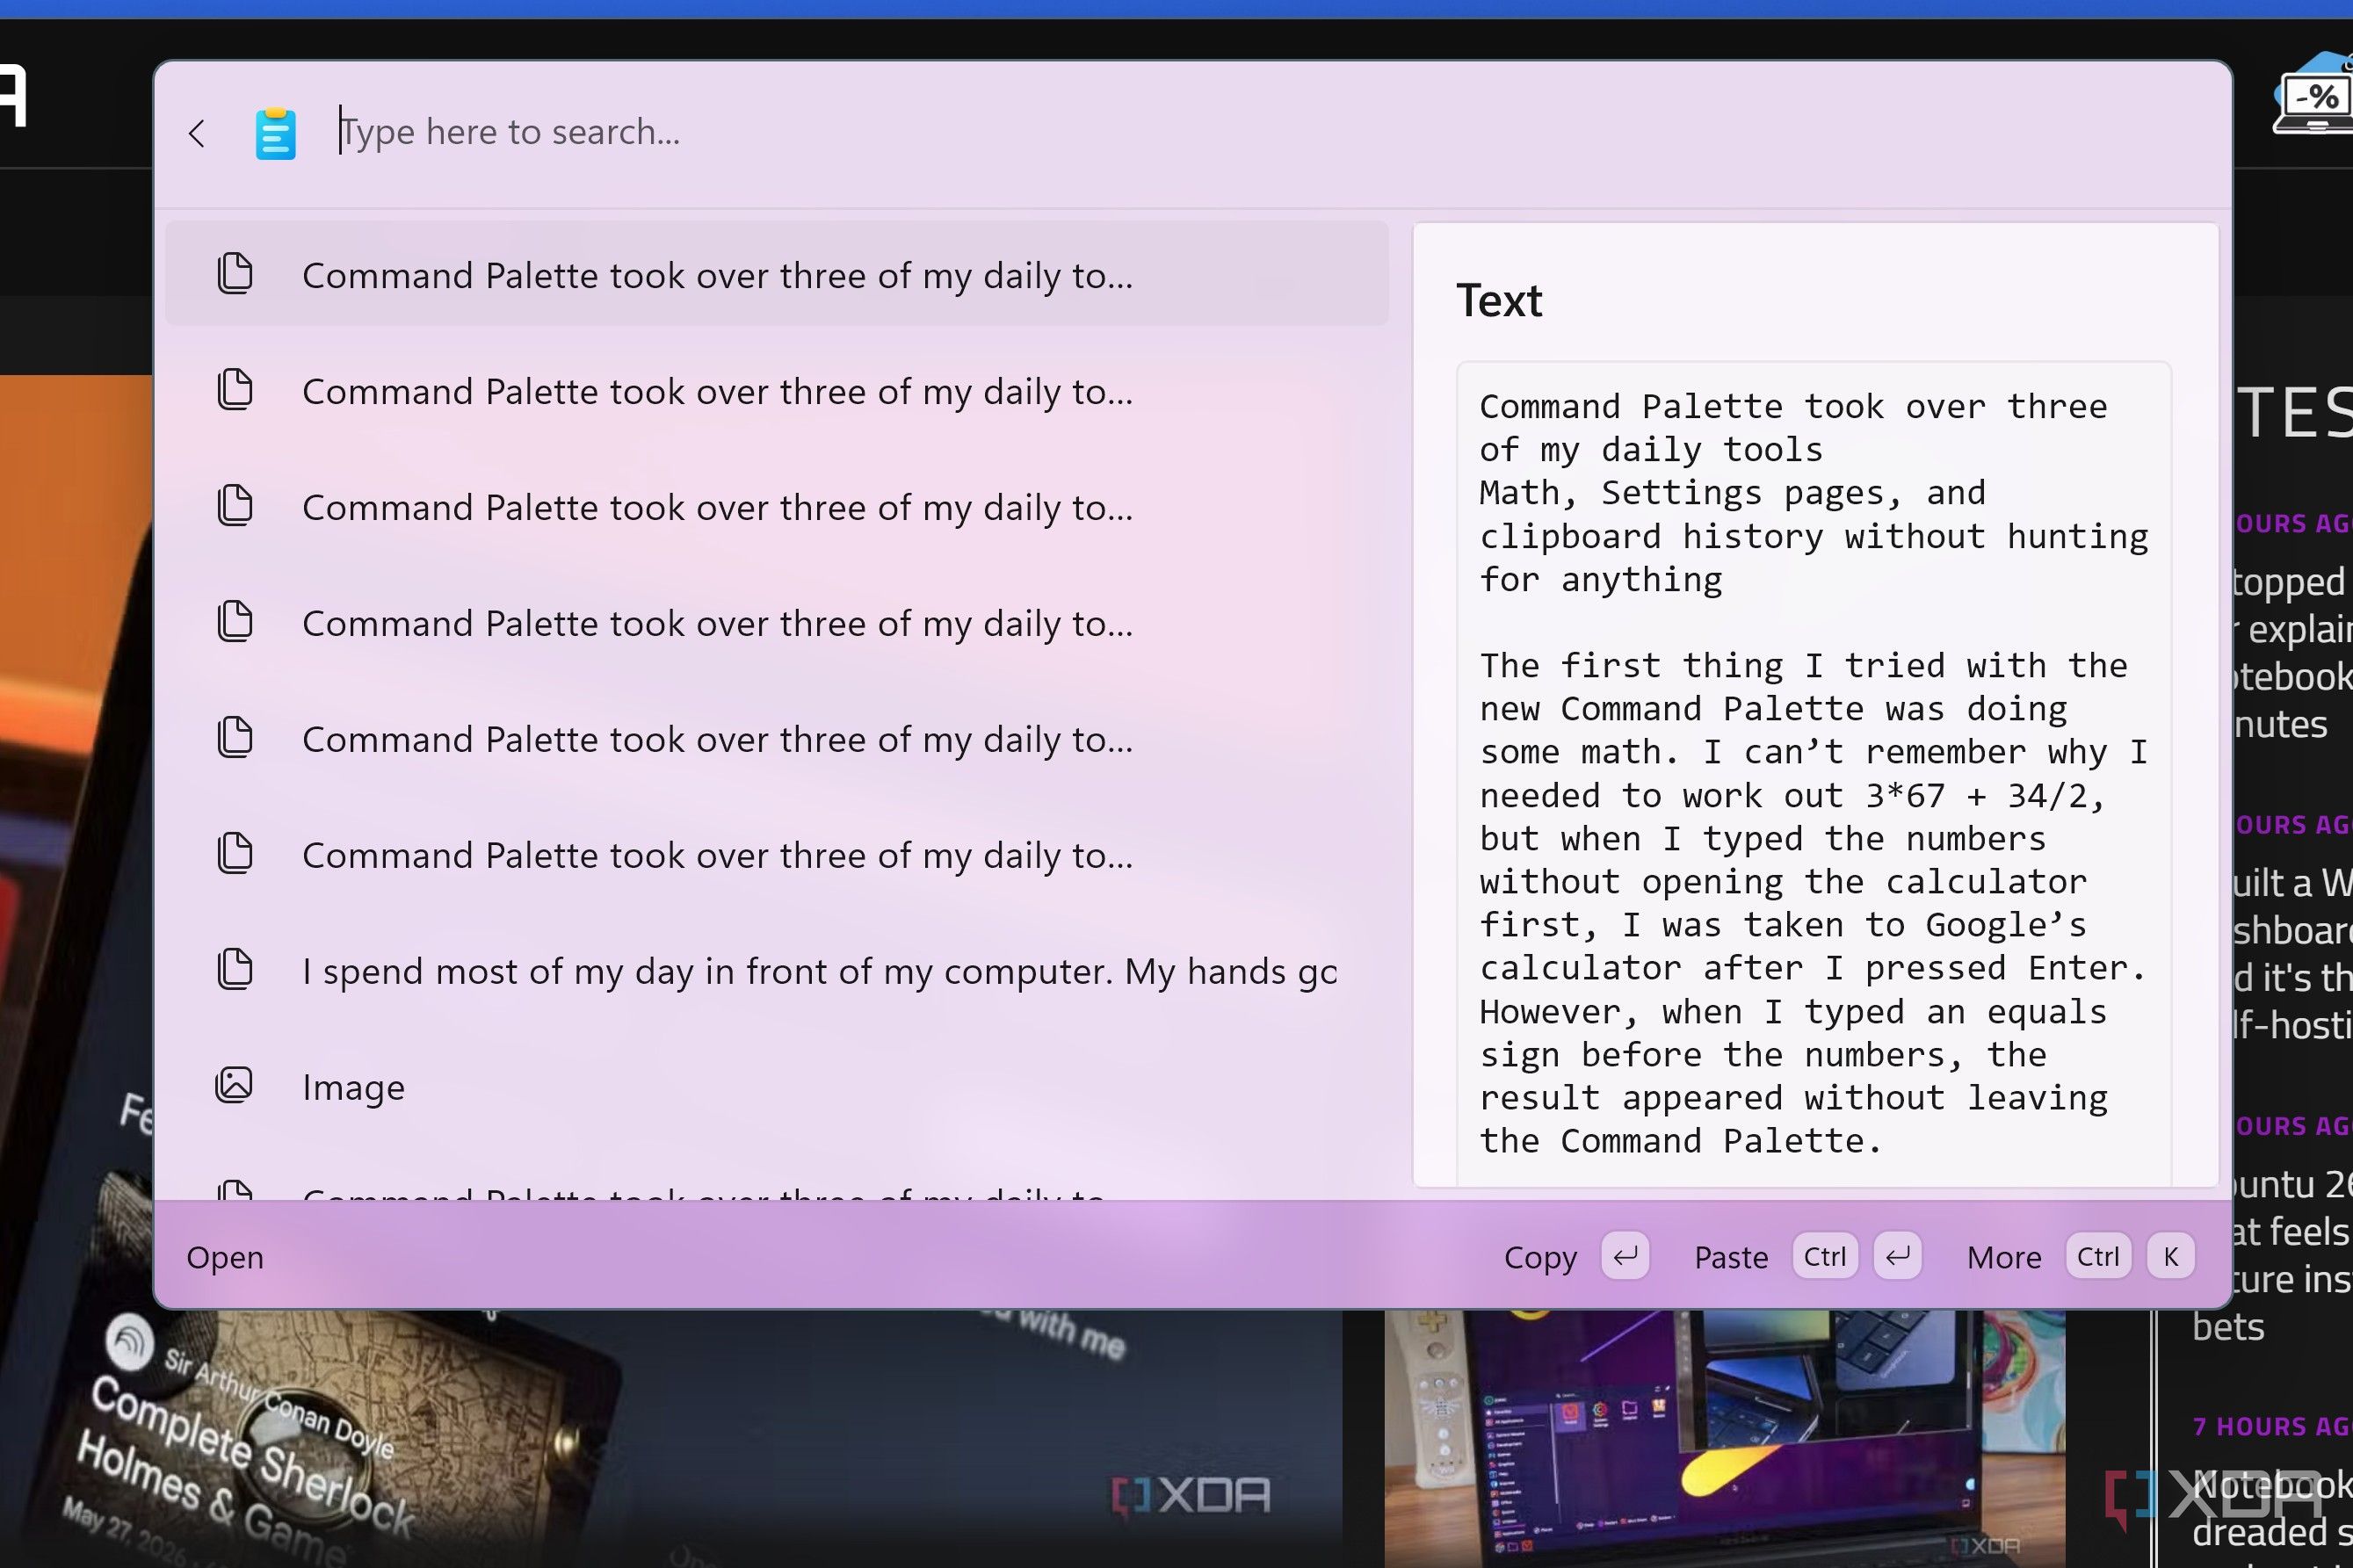Click the 'Text' heading in preview pane
The image size is (2353, 1568).
click(1499, 301)
